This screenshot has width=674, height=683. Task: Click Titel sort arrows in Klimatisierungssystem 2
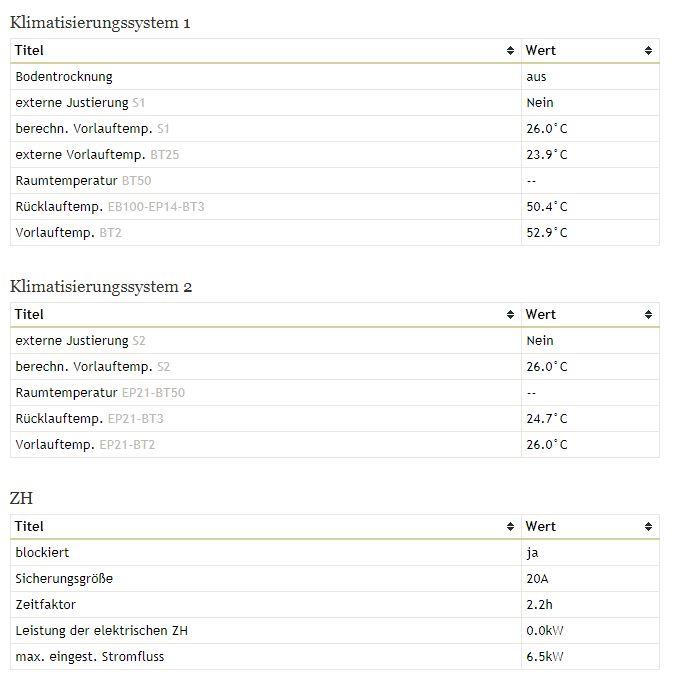point(510,314)
